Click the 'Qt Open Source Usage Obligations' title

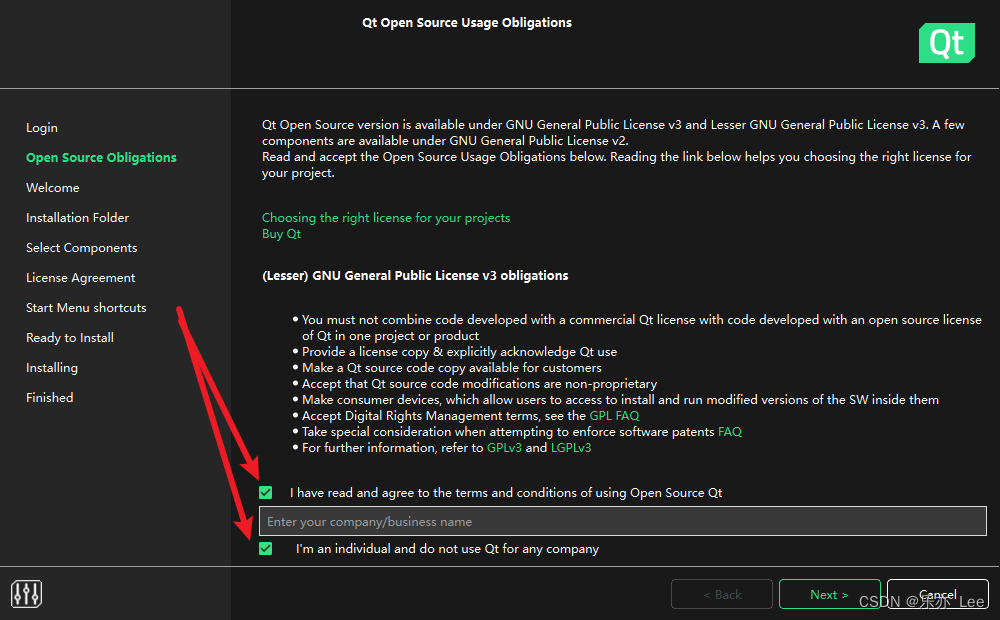click(467, 22)
